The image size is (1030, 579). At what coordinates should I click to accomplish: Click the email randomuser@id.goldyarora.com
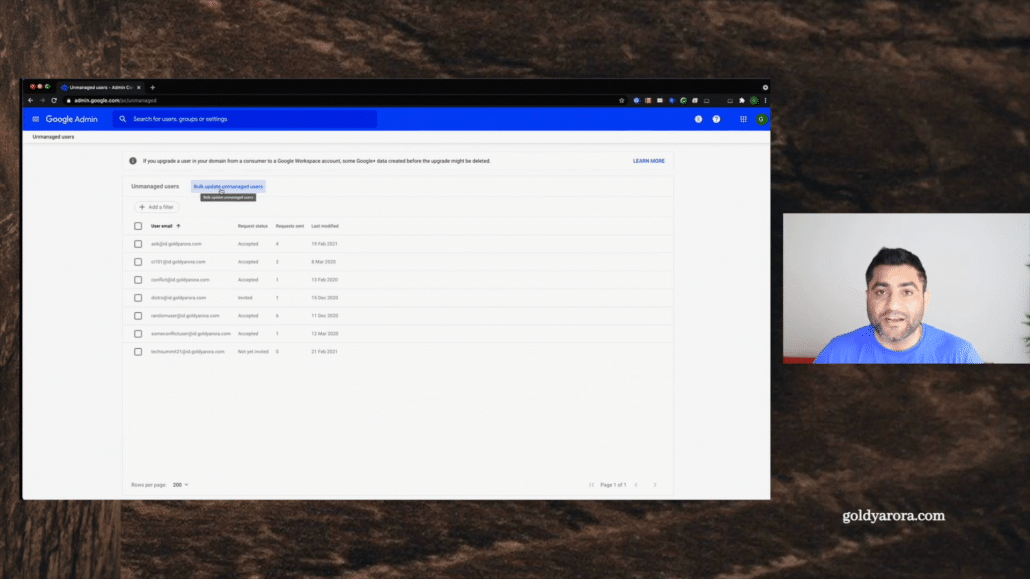185,315
